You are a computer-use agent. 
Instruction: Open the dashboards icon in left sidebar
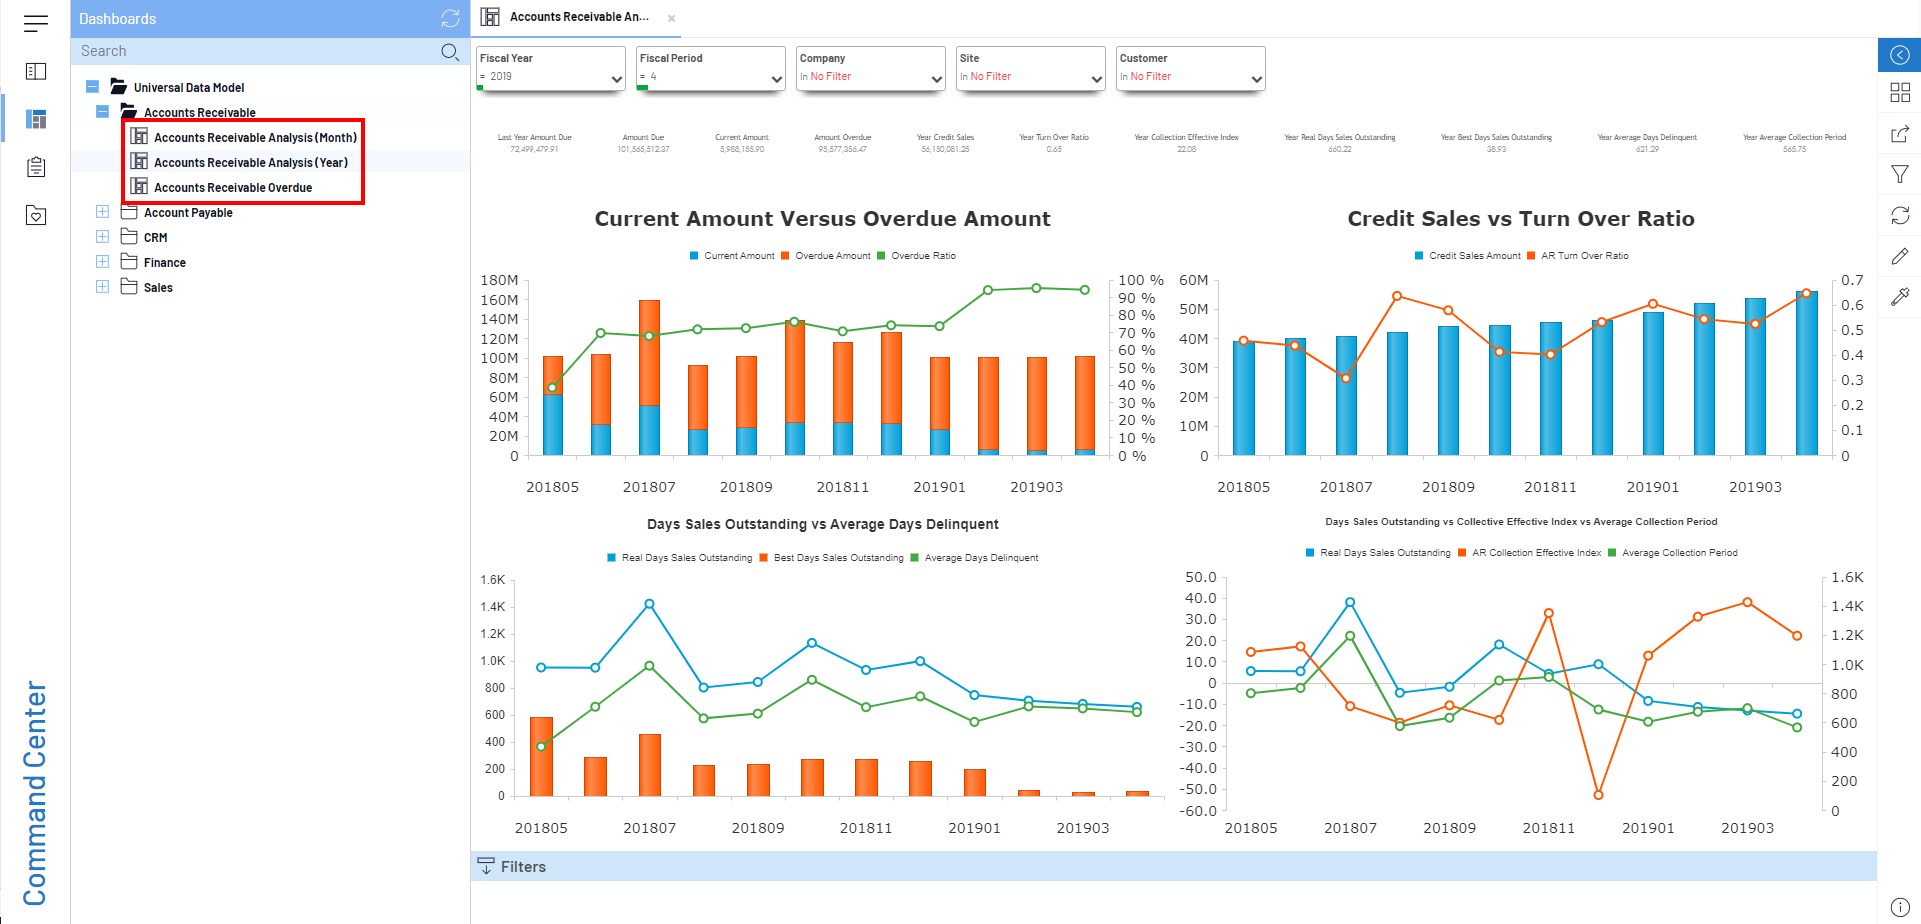coord(36,119)
